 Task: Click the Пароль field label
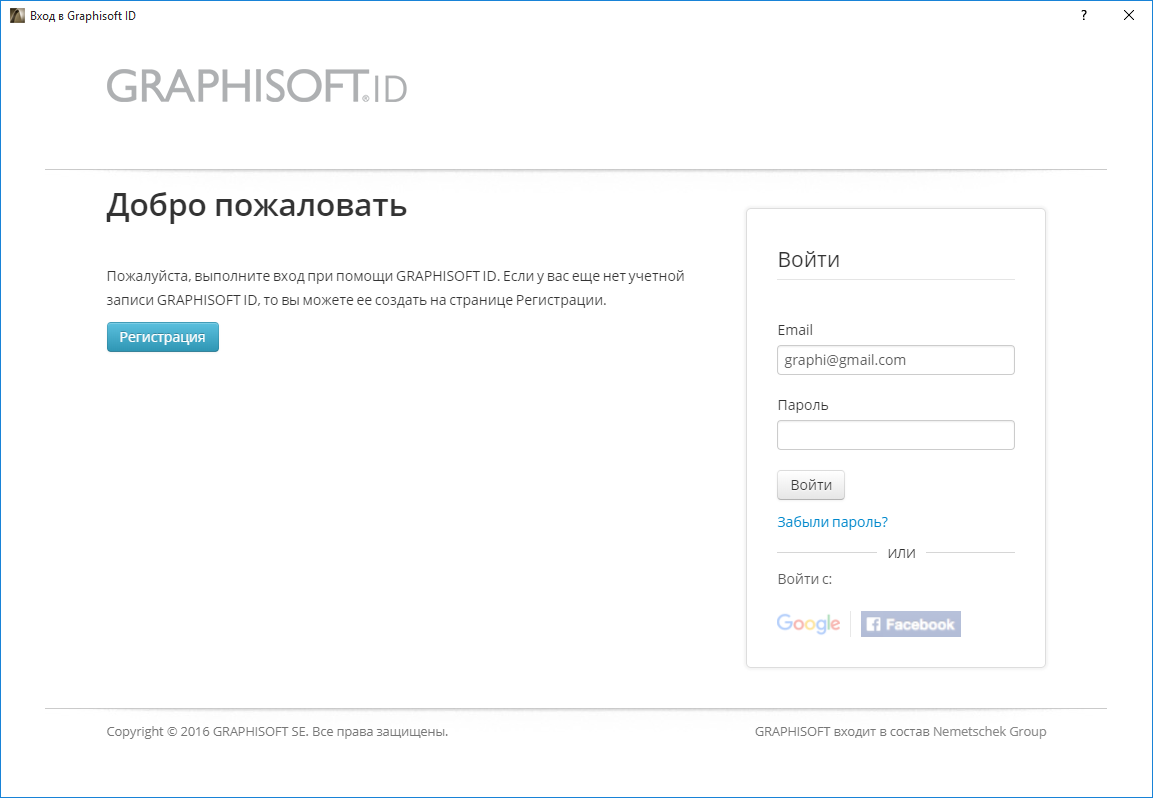tap(802, 405)
